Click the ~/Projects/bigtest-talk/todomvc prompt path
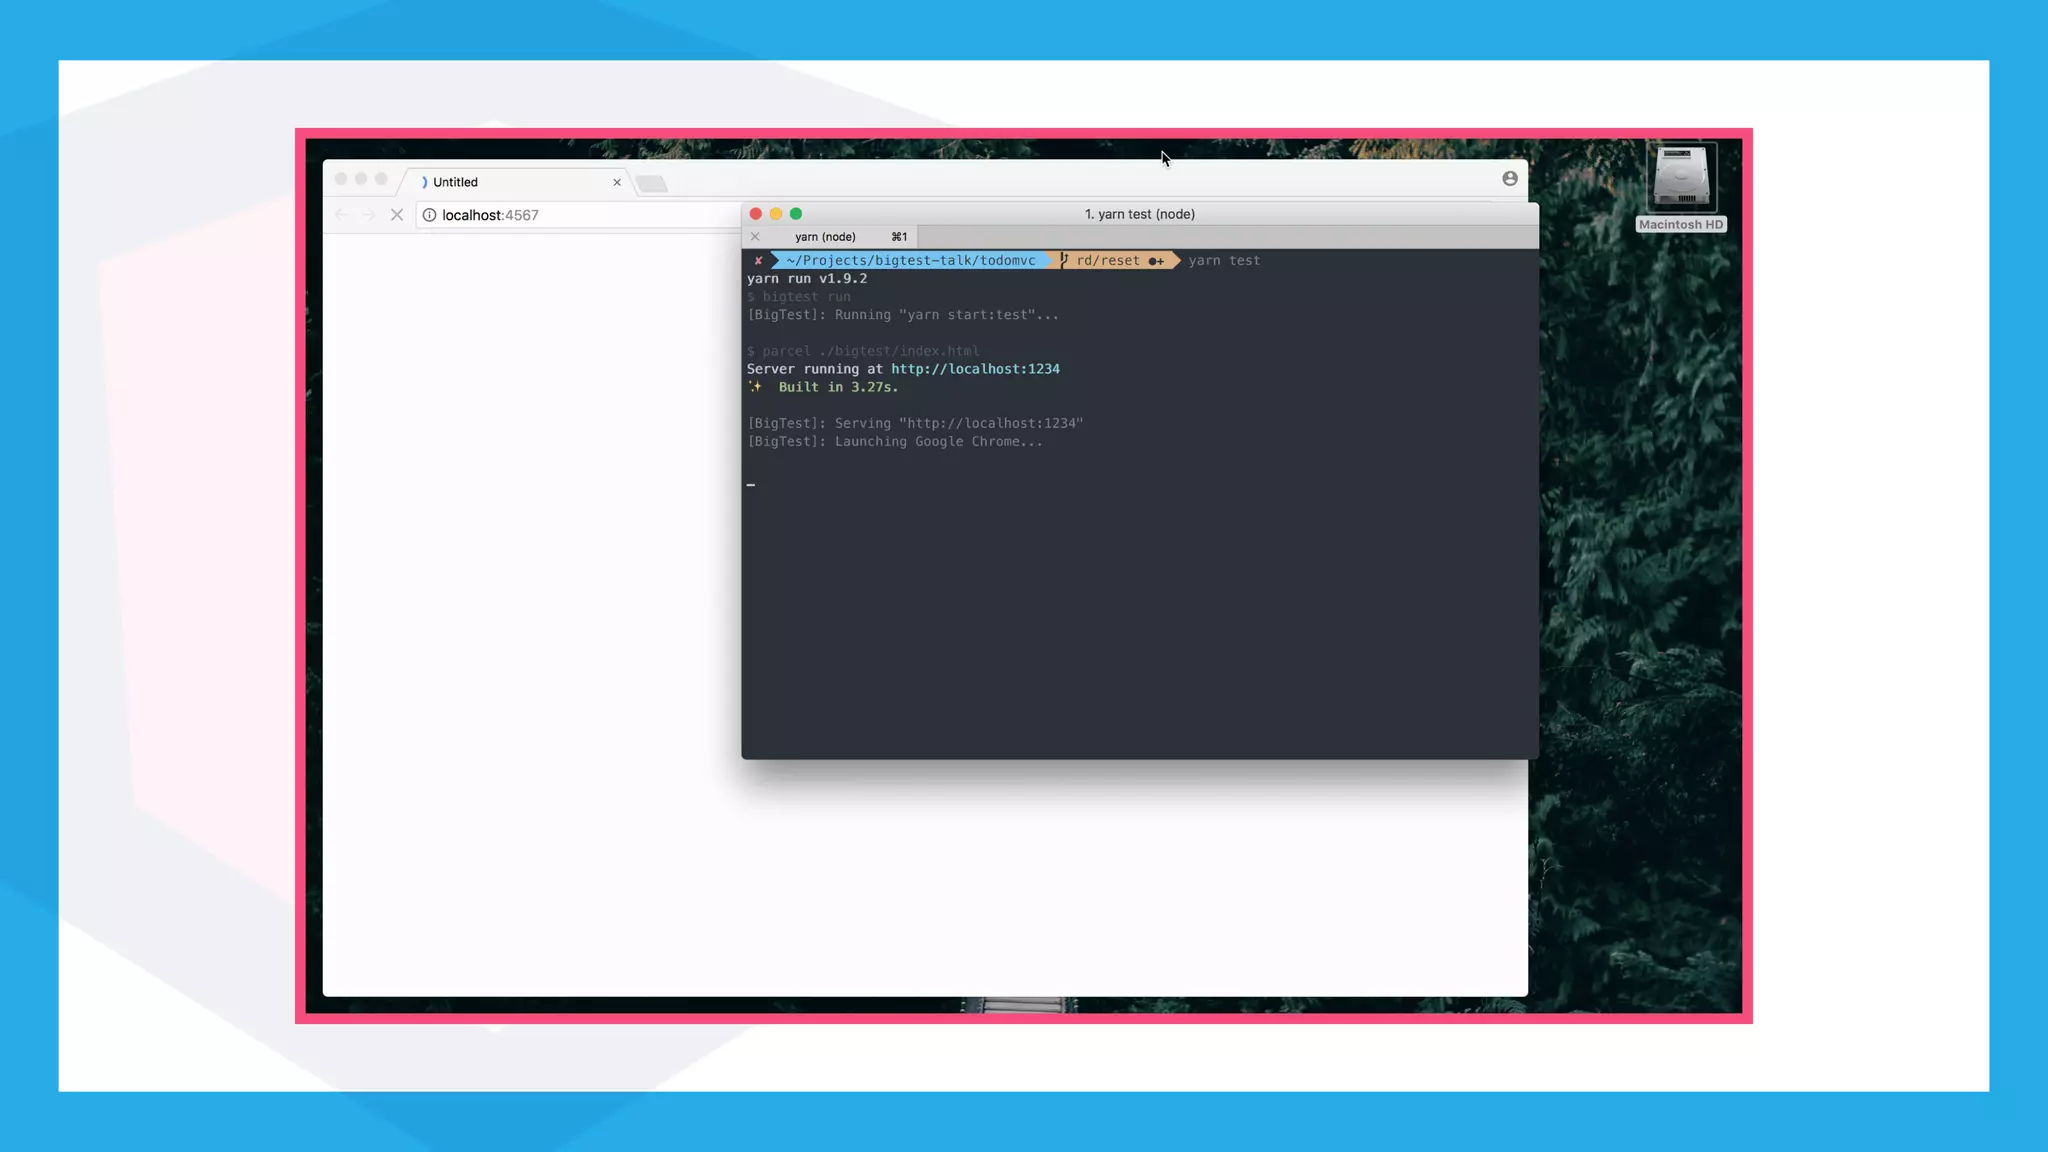Viewport: 2048px width, 1152px height. pyautogui.click(x=911, y=261)
